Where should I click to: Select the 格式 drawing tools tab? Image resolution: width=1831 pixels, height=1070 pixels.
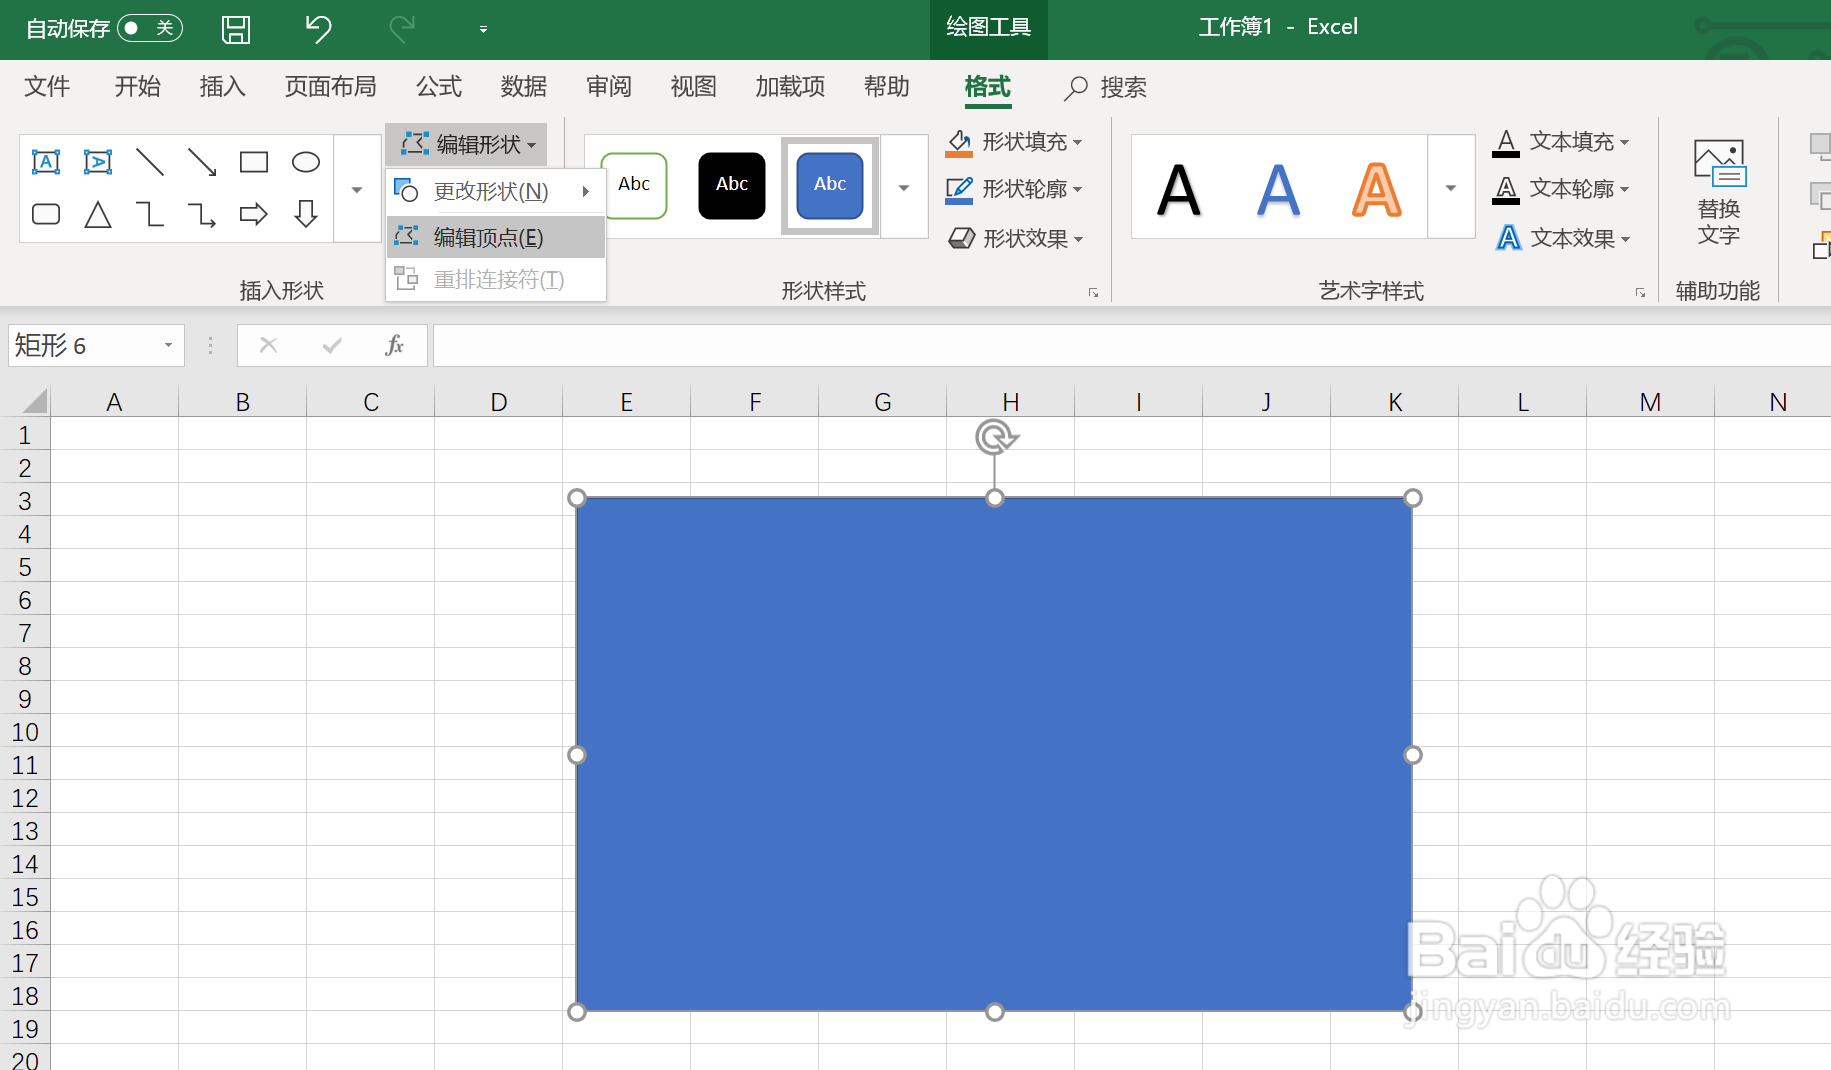pos(988,87)
